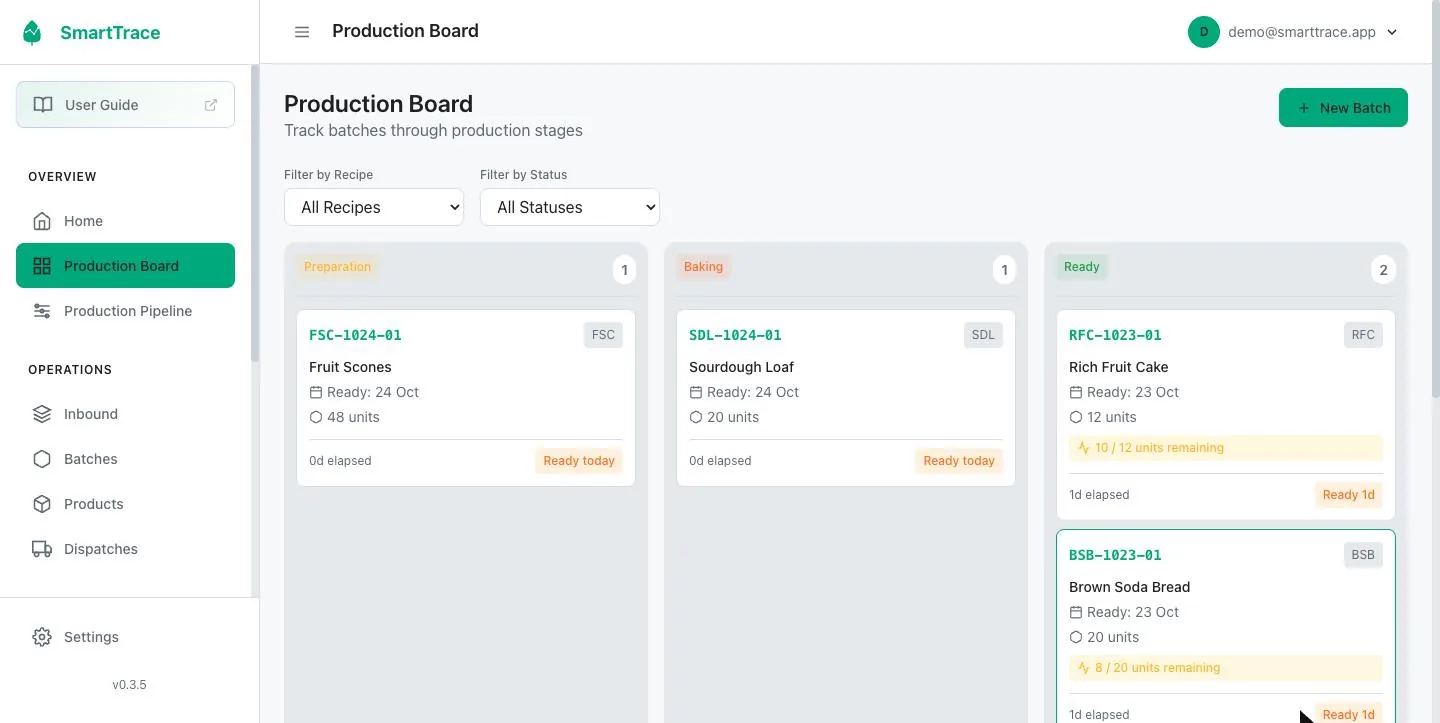Navigate to Inbound section
The height and width of the screenshot is (723, 1440).
(125, 414)
